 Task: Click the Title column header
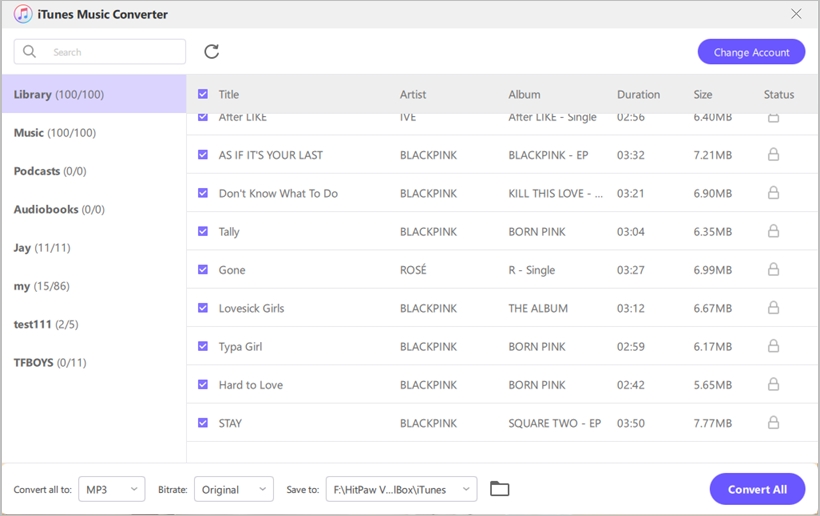pyautogui.click(x=229, y=94)
